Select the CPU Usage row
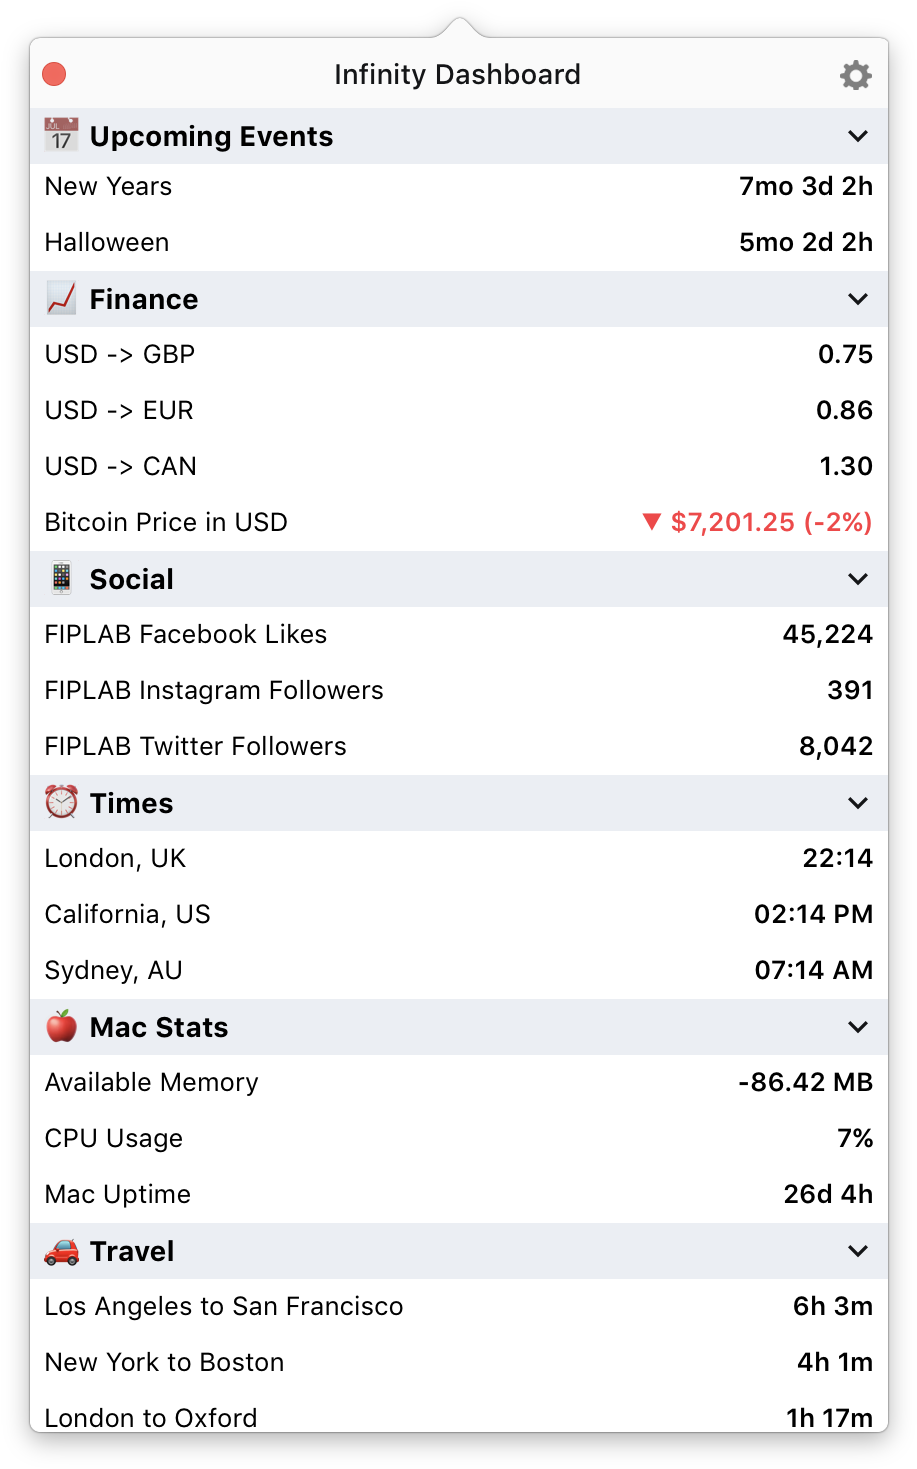The image size is (917, 1469). point(458,1138)
